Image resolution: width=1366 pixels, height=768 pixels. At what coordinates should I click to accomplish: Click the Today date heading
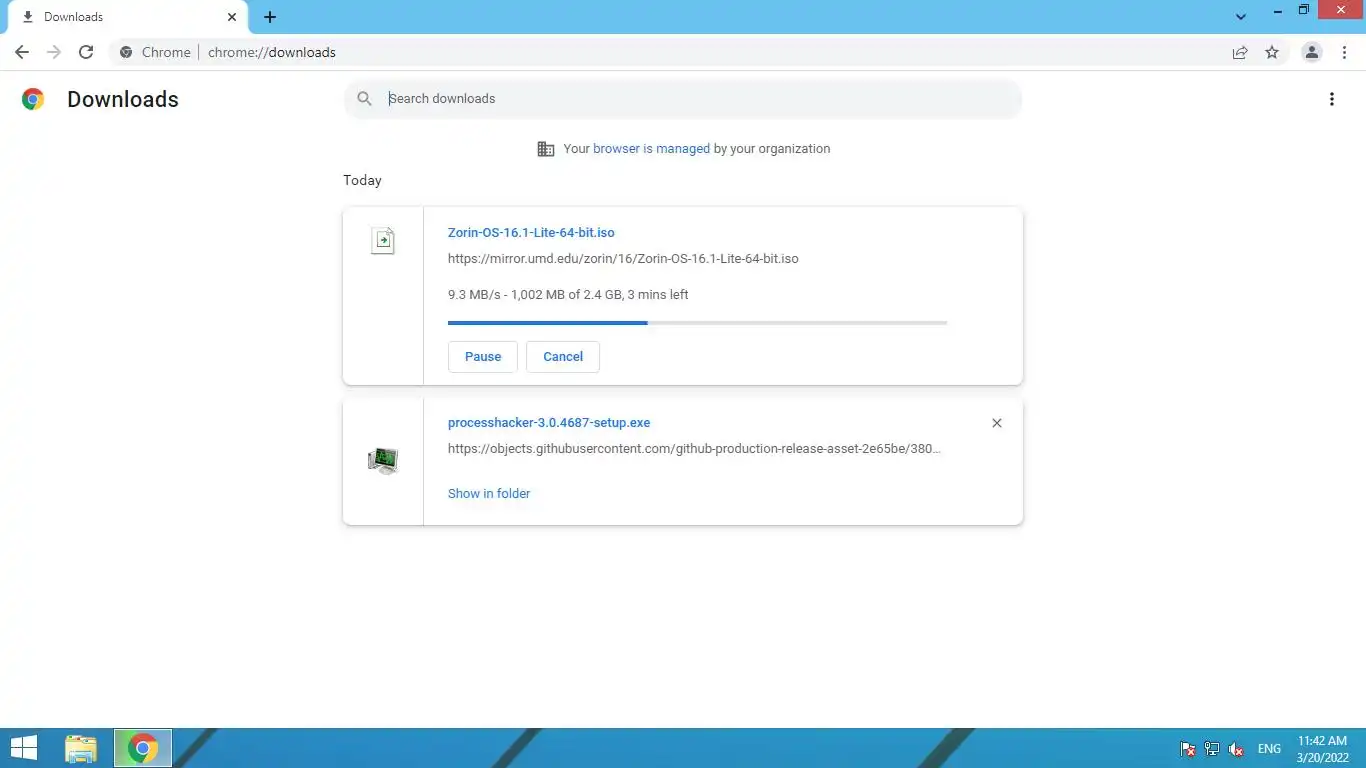[362, 180]
